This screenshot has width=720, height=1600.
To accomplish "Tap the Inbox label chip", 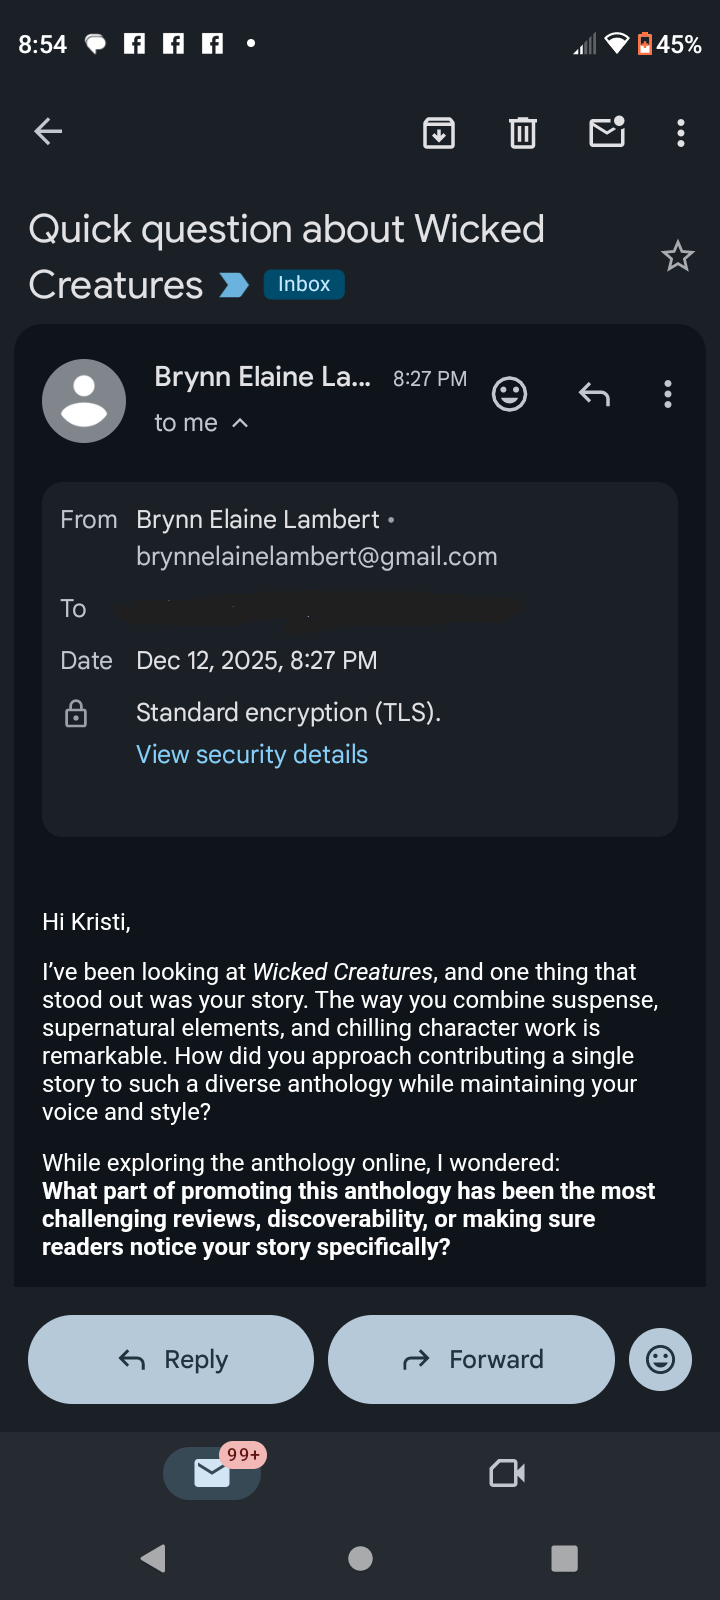I will point(303,284).
